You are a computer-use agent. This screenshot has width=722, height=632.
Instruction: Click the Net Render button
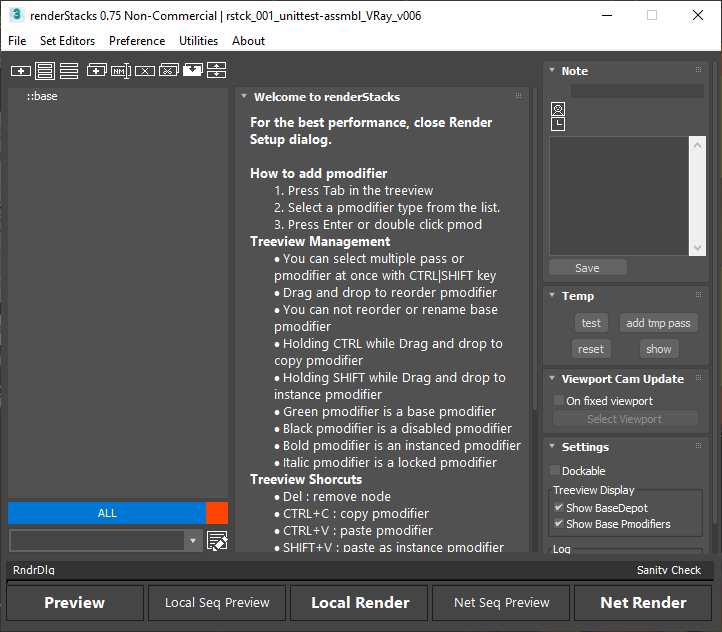(643, 603)
